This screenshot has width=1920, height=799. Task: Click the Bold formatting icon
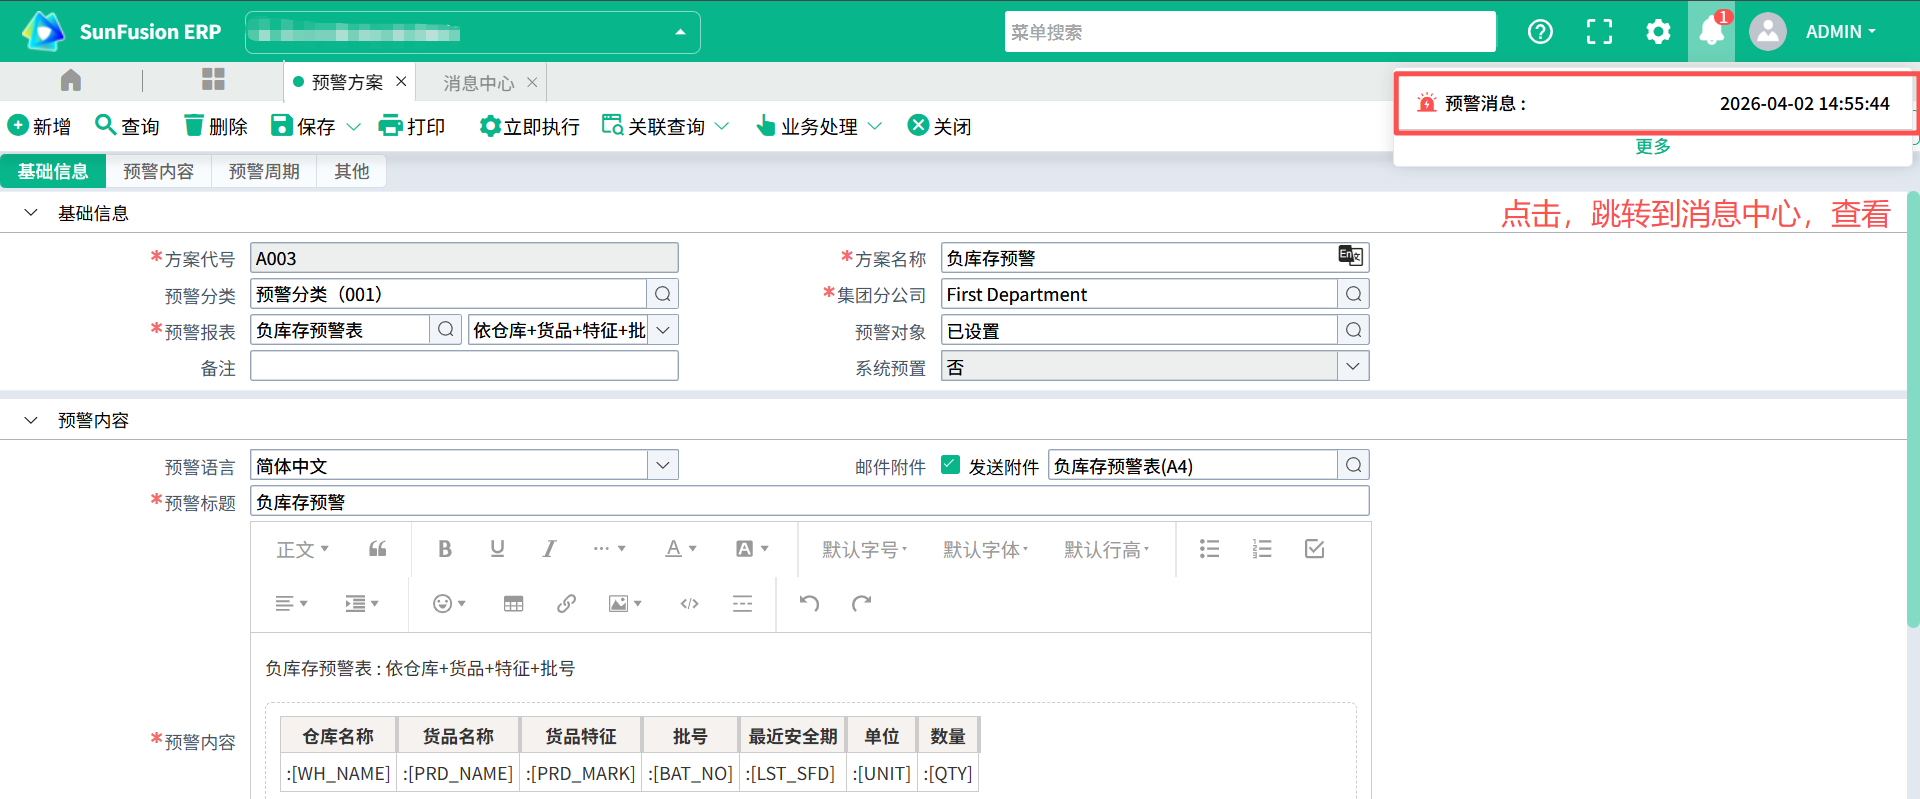(x=445, y=549)
